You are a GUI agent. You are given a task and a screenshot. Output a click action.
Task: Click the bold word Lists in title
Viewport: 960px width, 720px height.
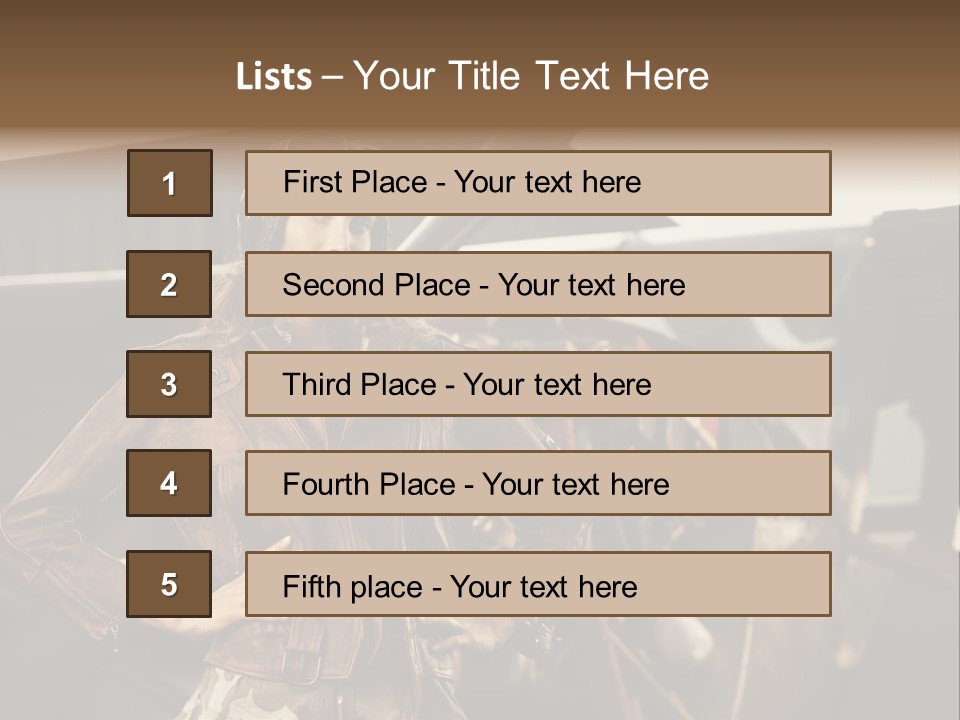(274, 76)
